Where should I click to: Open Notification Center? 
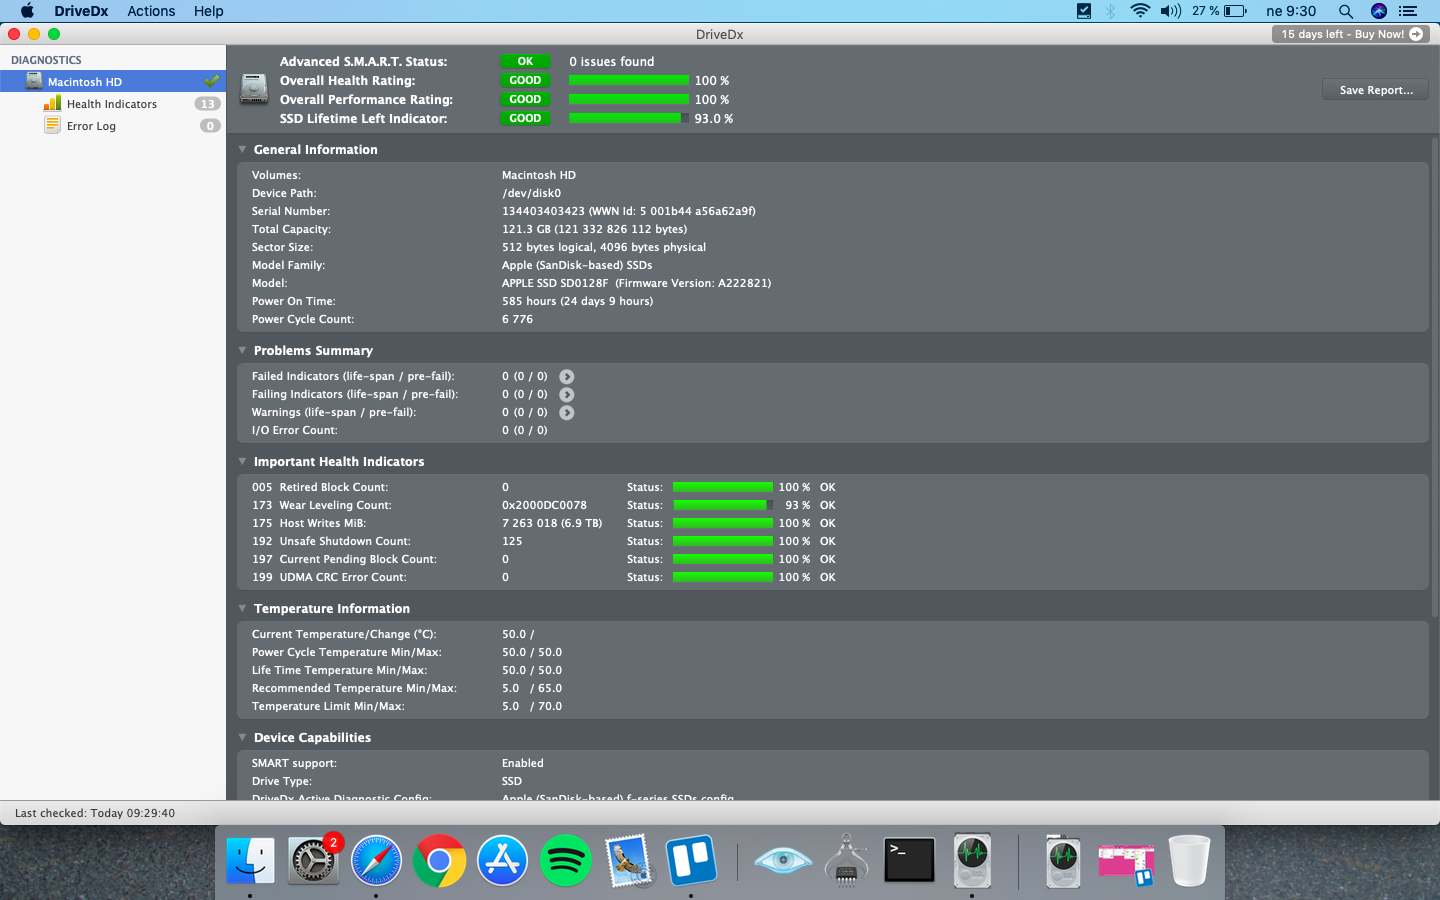coord(1408,11)
